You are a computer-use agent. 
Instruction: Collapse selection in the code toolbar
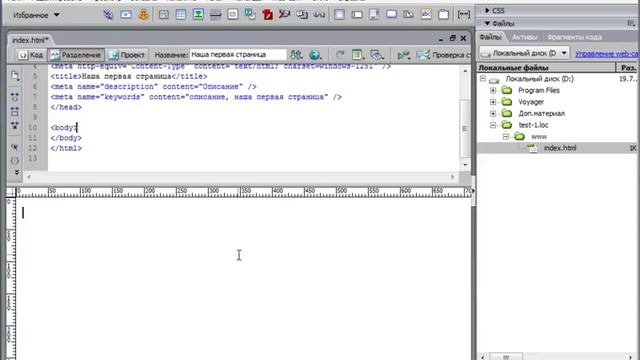[x=15, y=111]
